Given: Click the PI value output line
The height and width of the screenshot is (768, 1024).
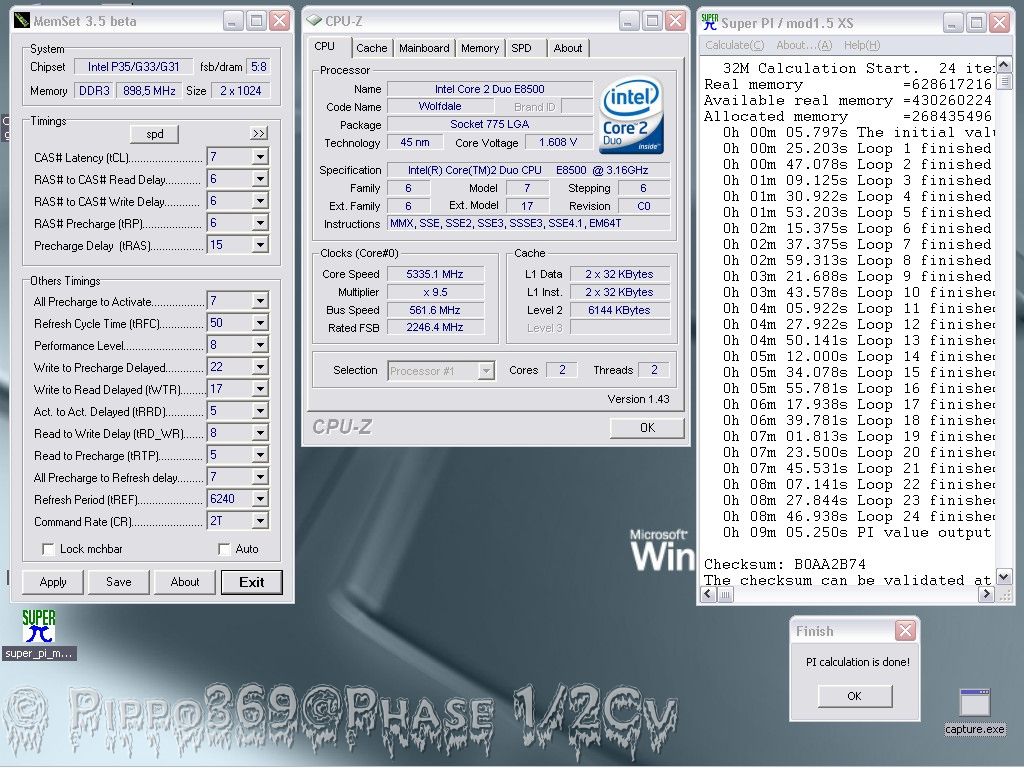Looking at the screenshot, I should (x=857, y=532).
